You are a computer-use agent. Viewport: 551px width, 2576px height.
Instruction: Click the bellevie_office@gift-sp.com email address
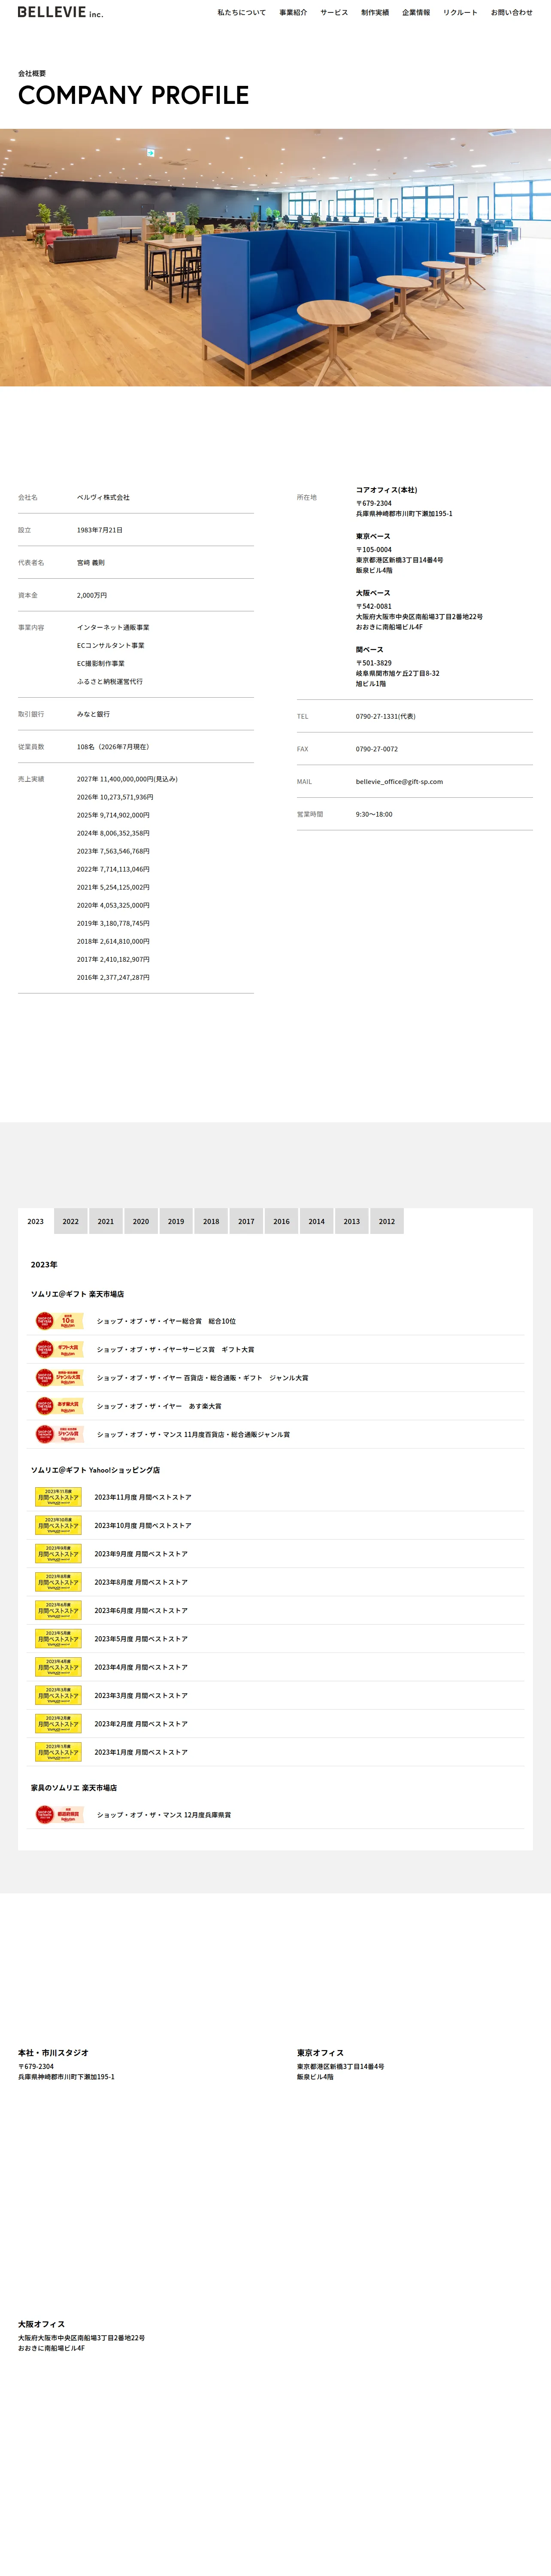[x=399, y=782]
